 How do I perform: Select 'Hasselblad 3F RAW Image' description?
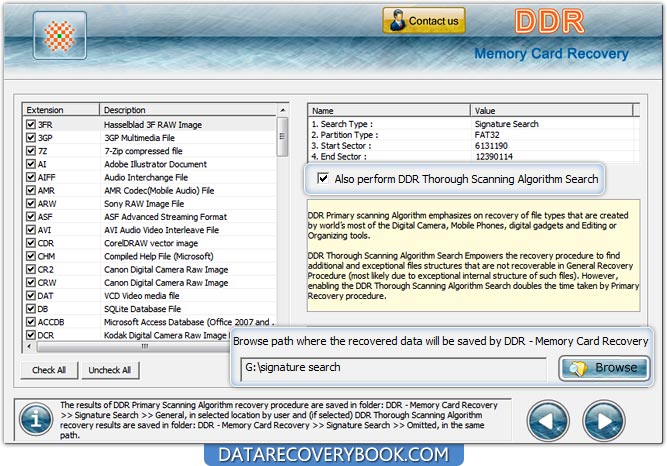click(153, 125)
